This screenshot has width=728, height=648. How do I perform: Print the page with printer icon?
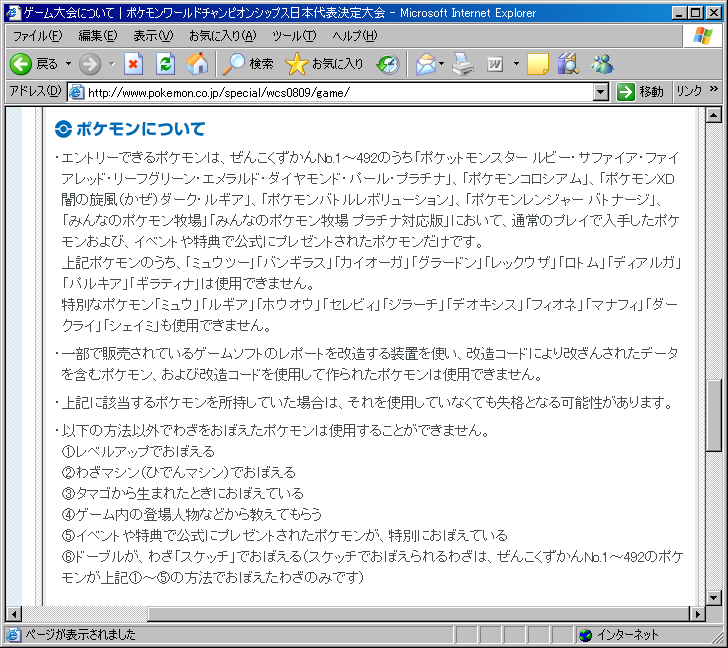(463, 64)
